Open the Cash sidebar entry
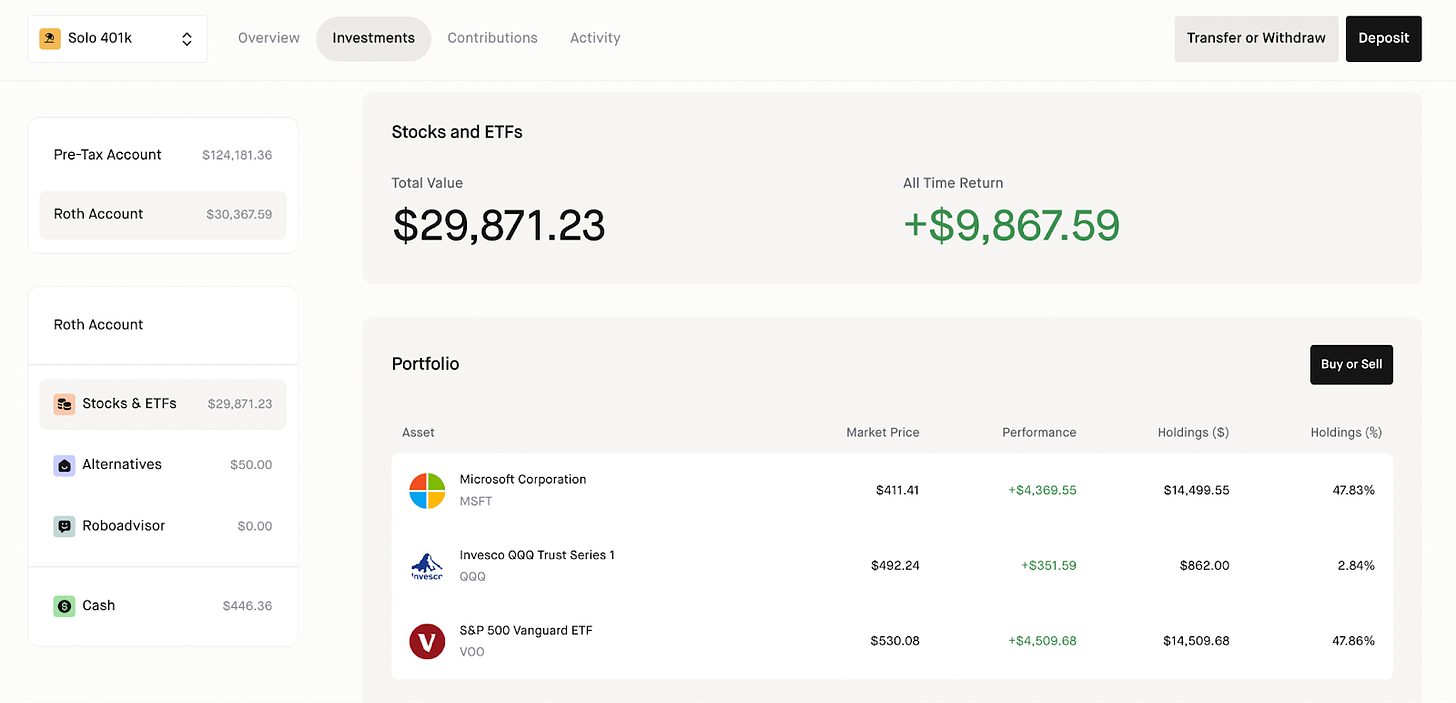The width and height of the screenshot is (1456, 703). coord(163,606)
